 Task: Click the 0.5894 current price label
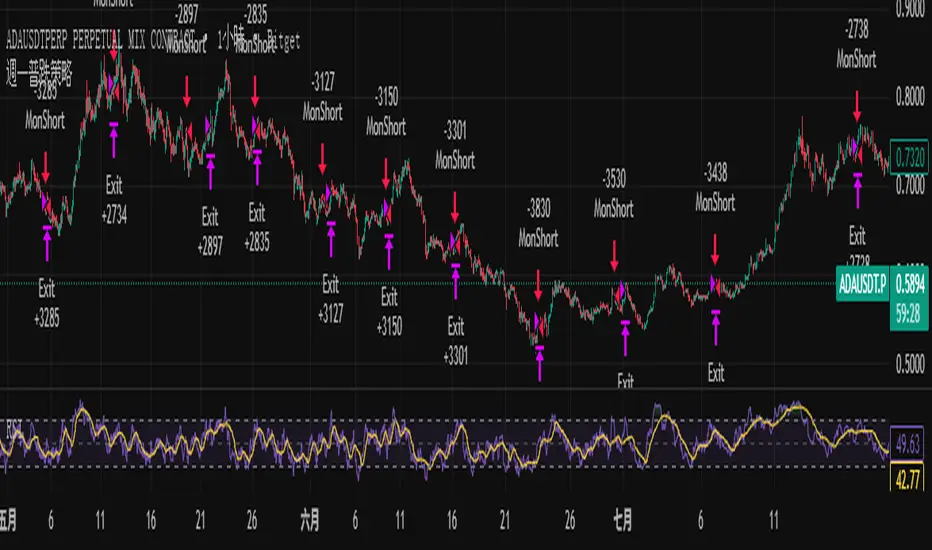(909, 285)
